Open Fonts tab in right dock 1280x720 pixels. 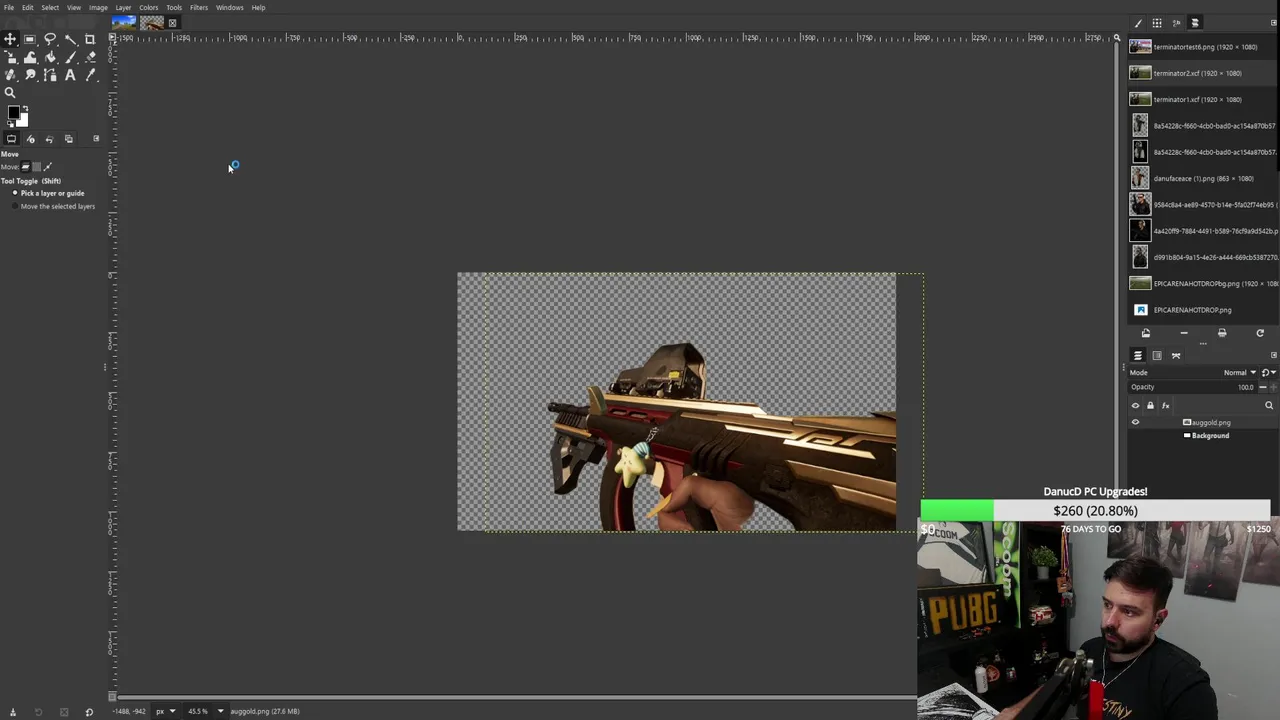point(1176,23)
